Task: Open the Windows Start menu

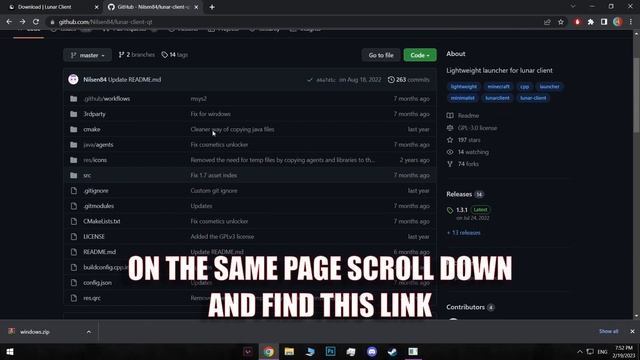Action: pyautogui.click(x=10, y=351)
